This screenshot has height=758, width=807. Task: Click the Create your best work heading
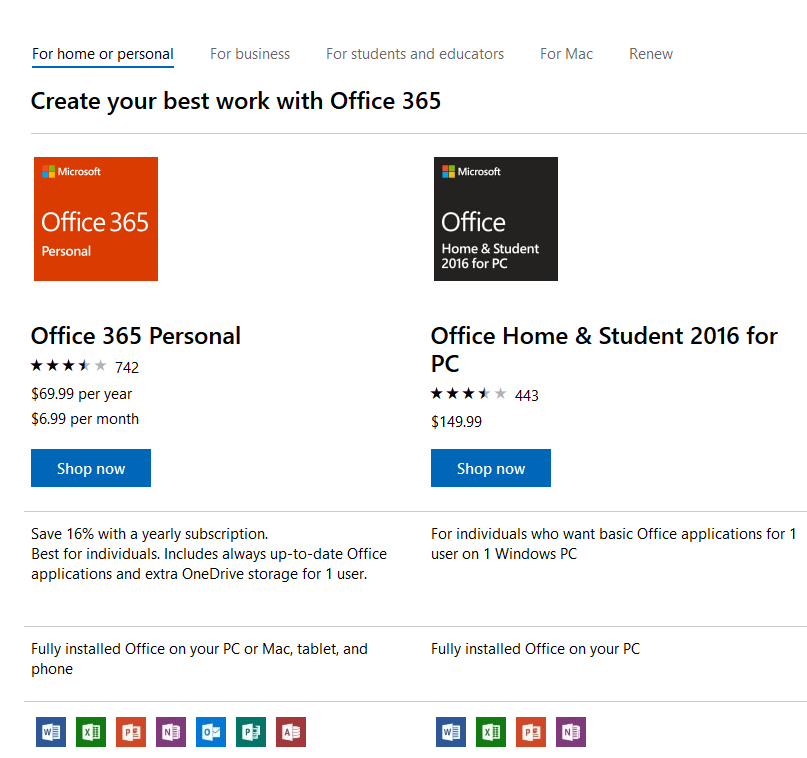click(236, 101)
